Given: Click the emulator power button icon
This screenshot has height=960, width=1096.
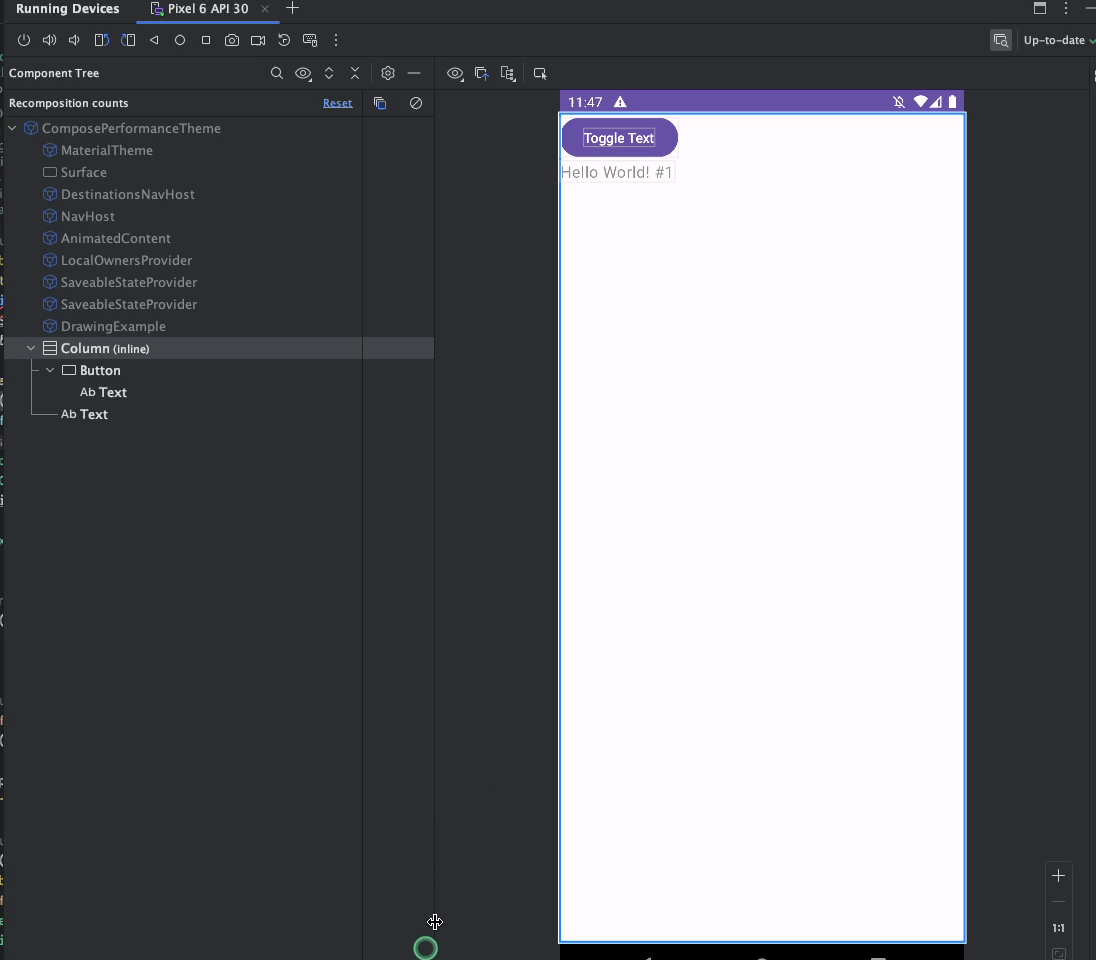Looking at the screenshot, I should click(24, 41).
